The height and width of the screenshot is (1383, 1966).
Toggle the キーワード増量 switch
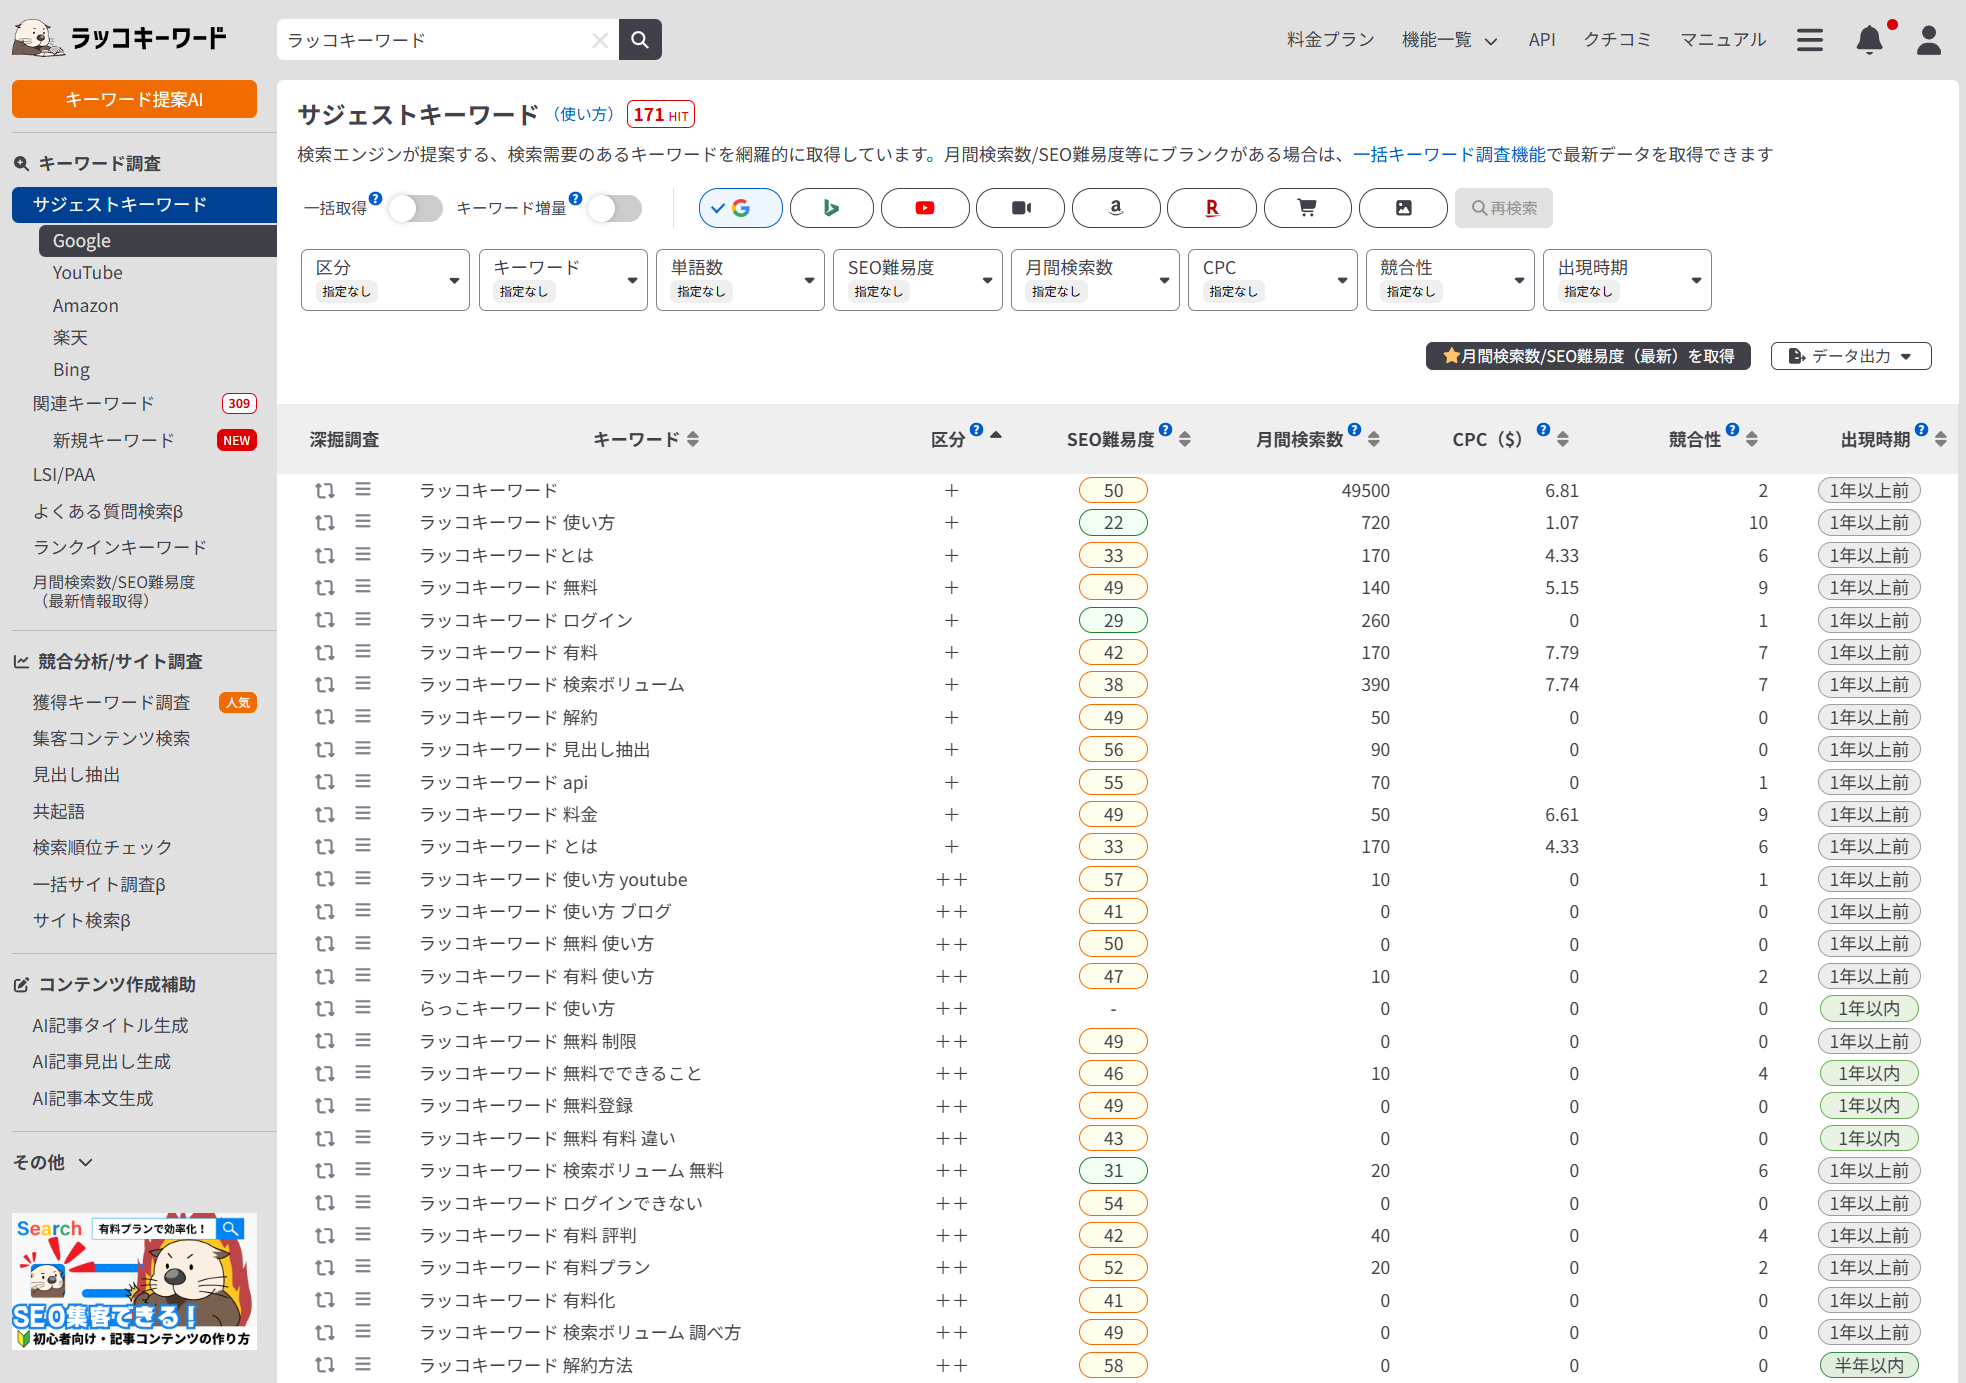click(615, 208)
